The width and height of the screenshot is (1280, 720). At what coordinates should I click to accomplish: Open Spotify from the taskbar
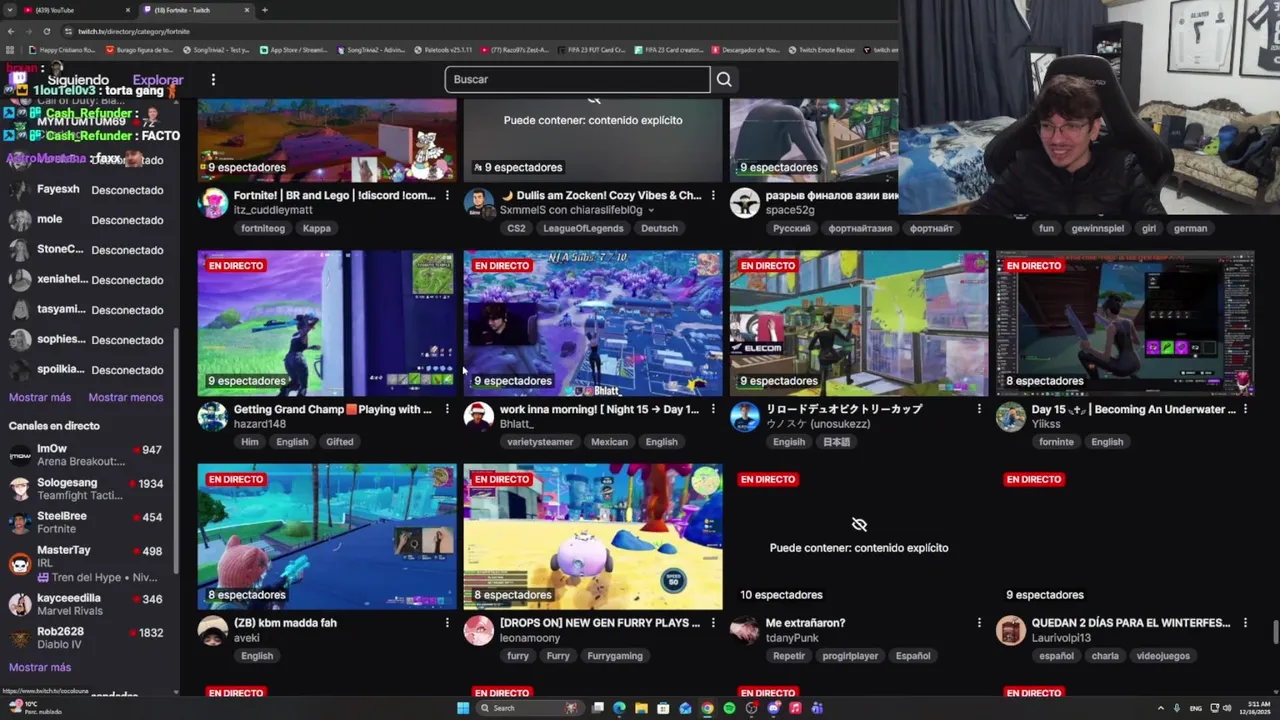[729, 708]
